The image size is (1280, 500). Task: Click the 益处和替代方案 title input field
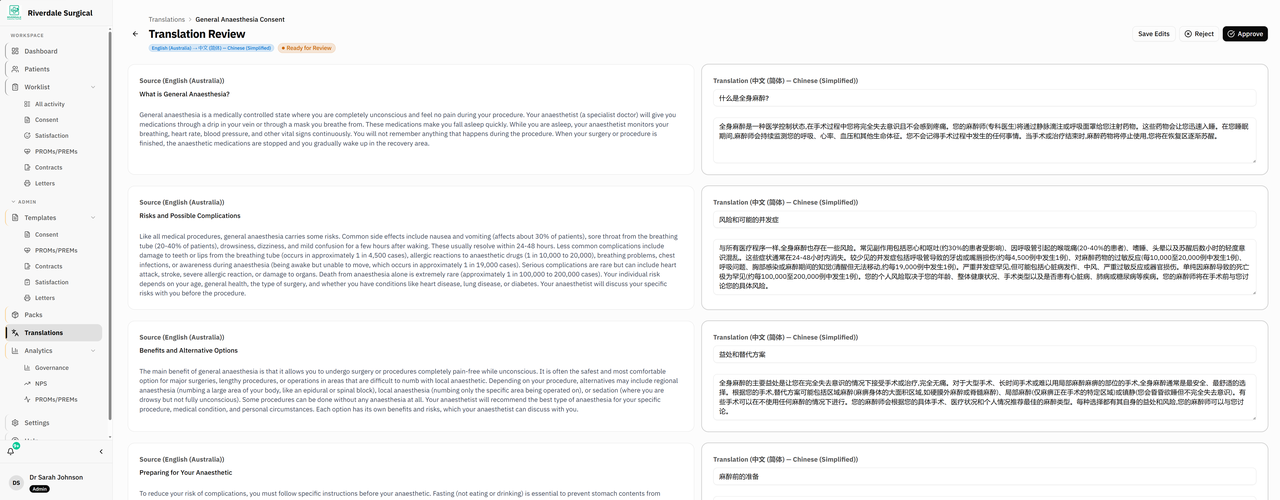coord(985,354)
